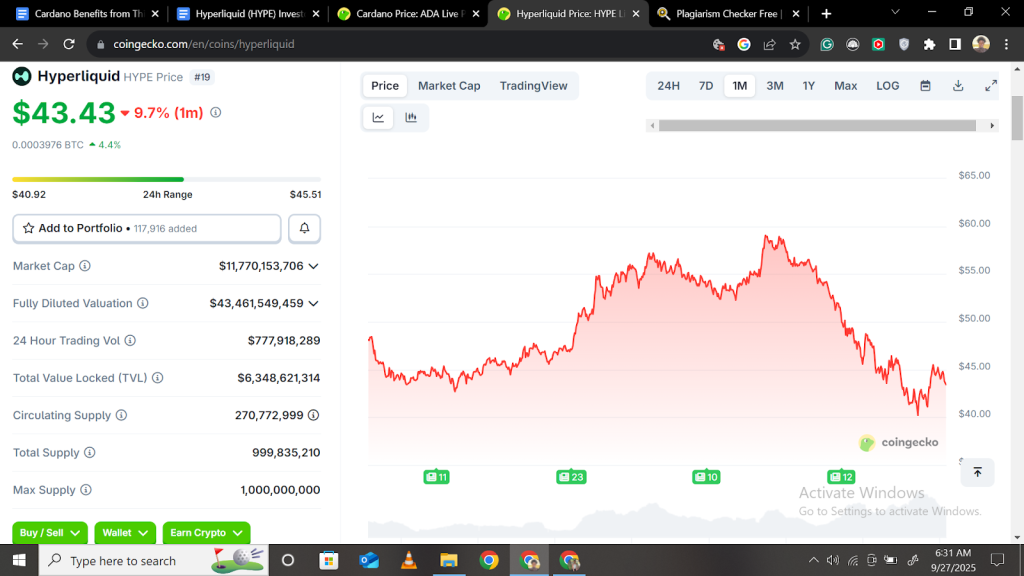The width and height of the screenshot is (1024, 576).
Task: Switch to candlestick chart view
Action: [411, 118]
